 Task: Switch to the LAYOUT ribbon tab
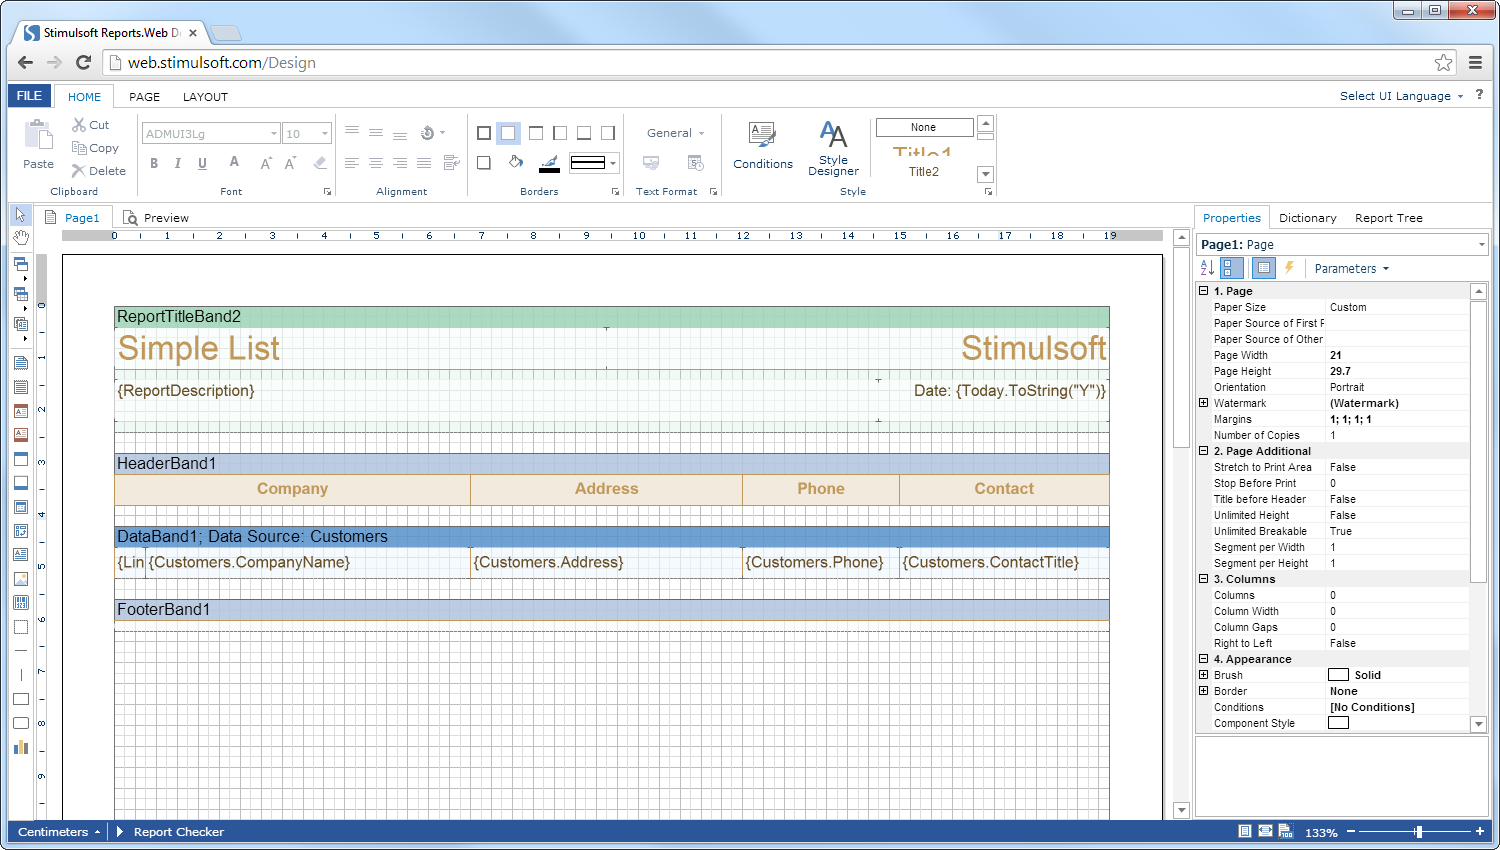click(x=205, y=96)
